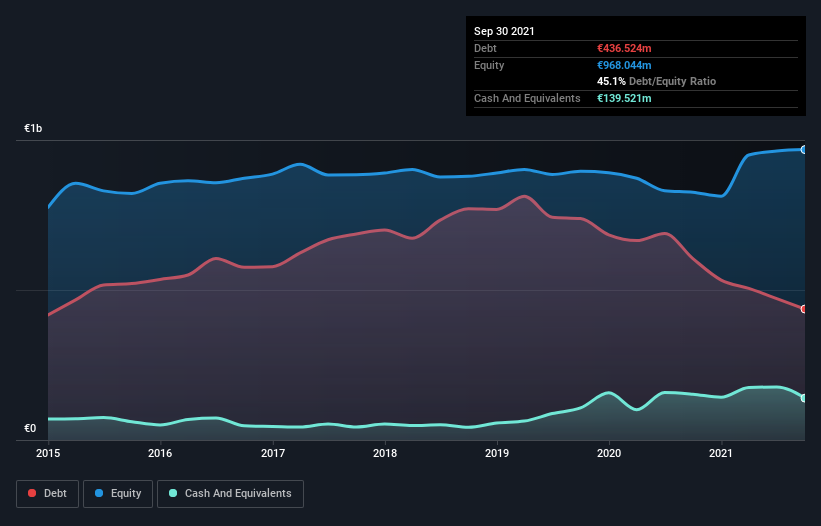Click the 2015 x-axis label

pos(48,453)
